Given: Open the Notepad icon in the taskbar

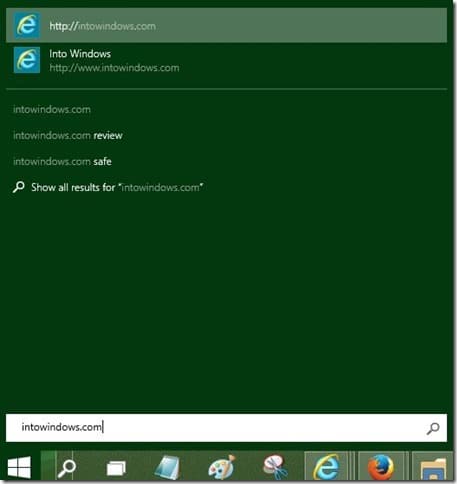Looking at the screenshot, I should coord(168,467).
